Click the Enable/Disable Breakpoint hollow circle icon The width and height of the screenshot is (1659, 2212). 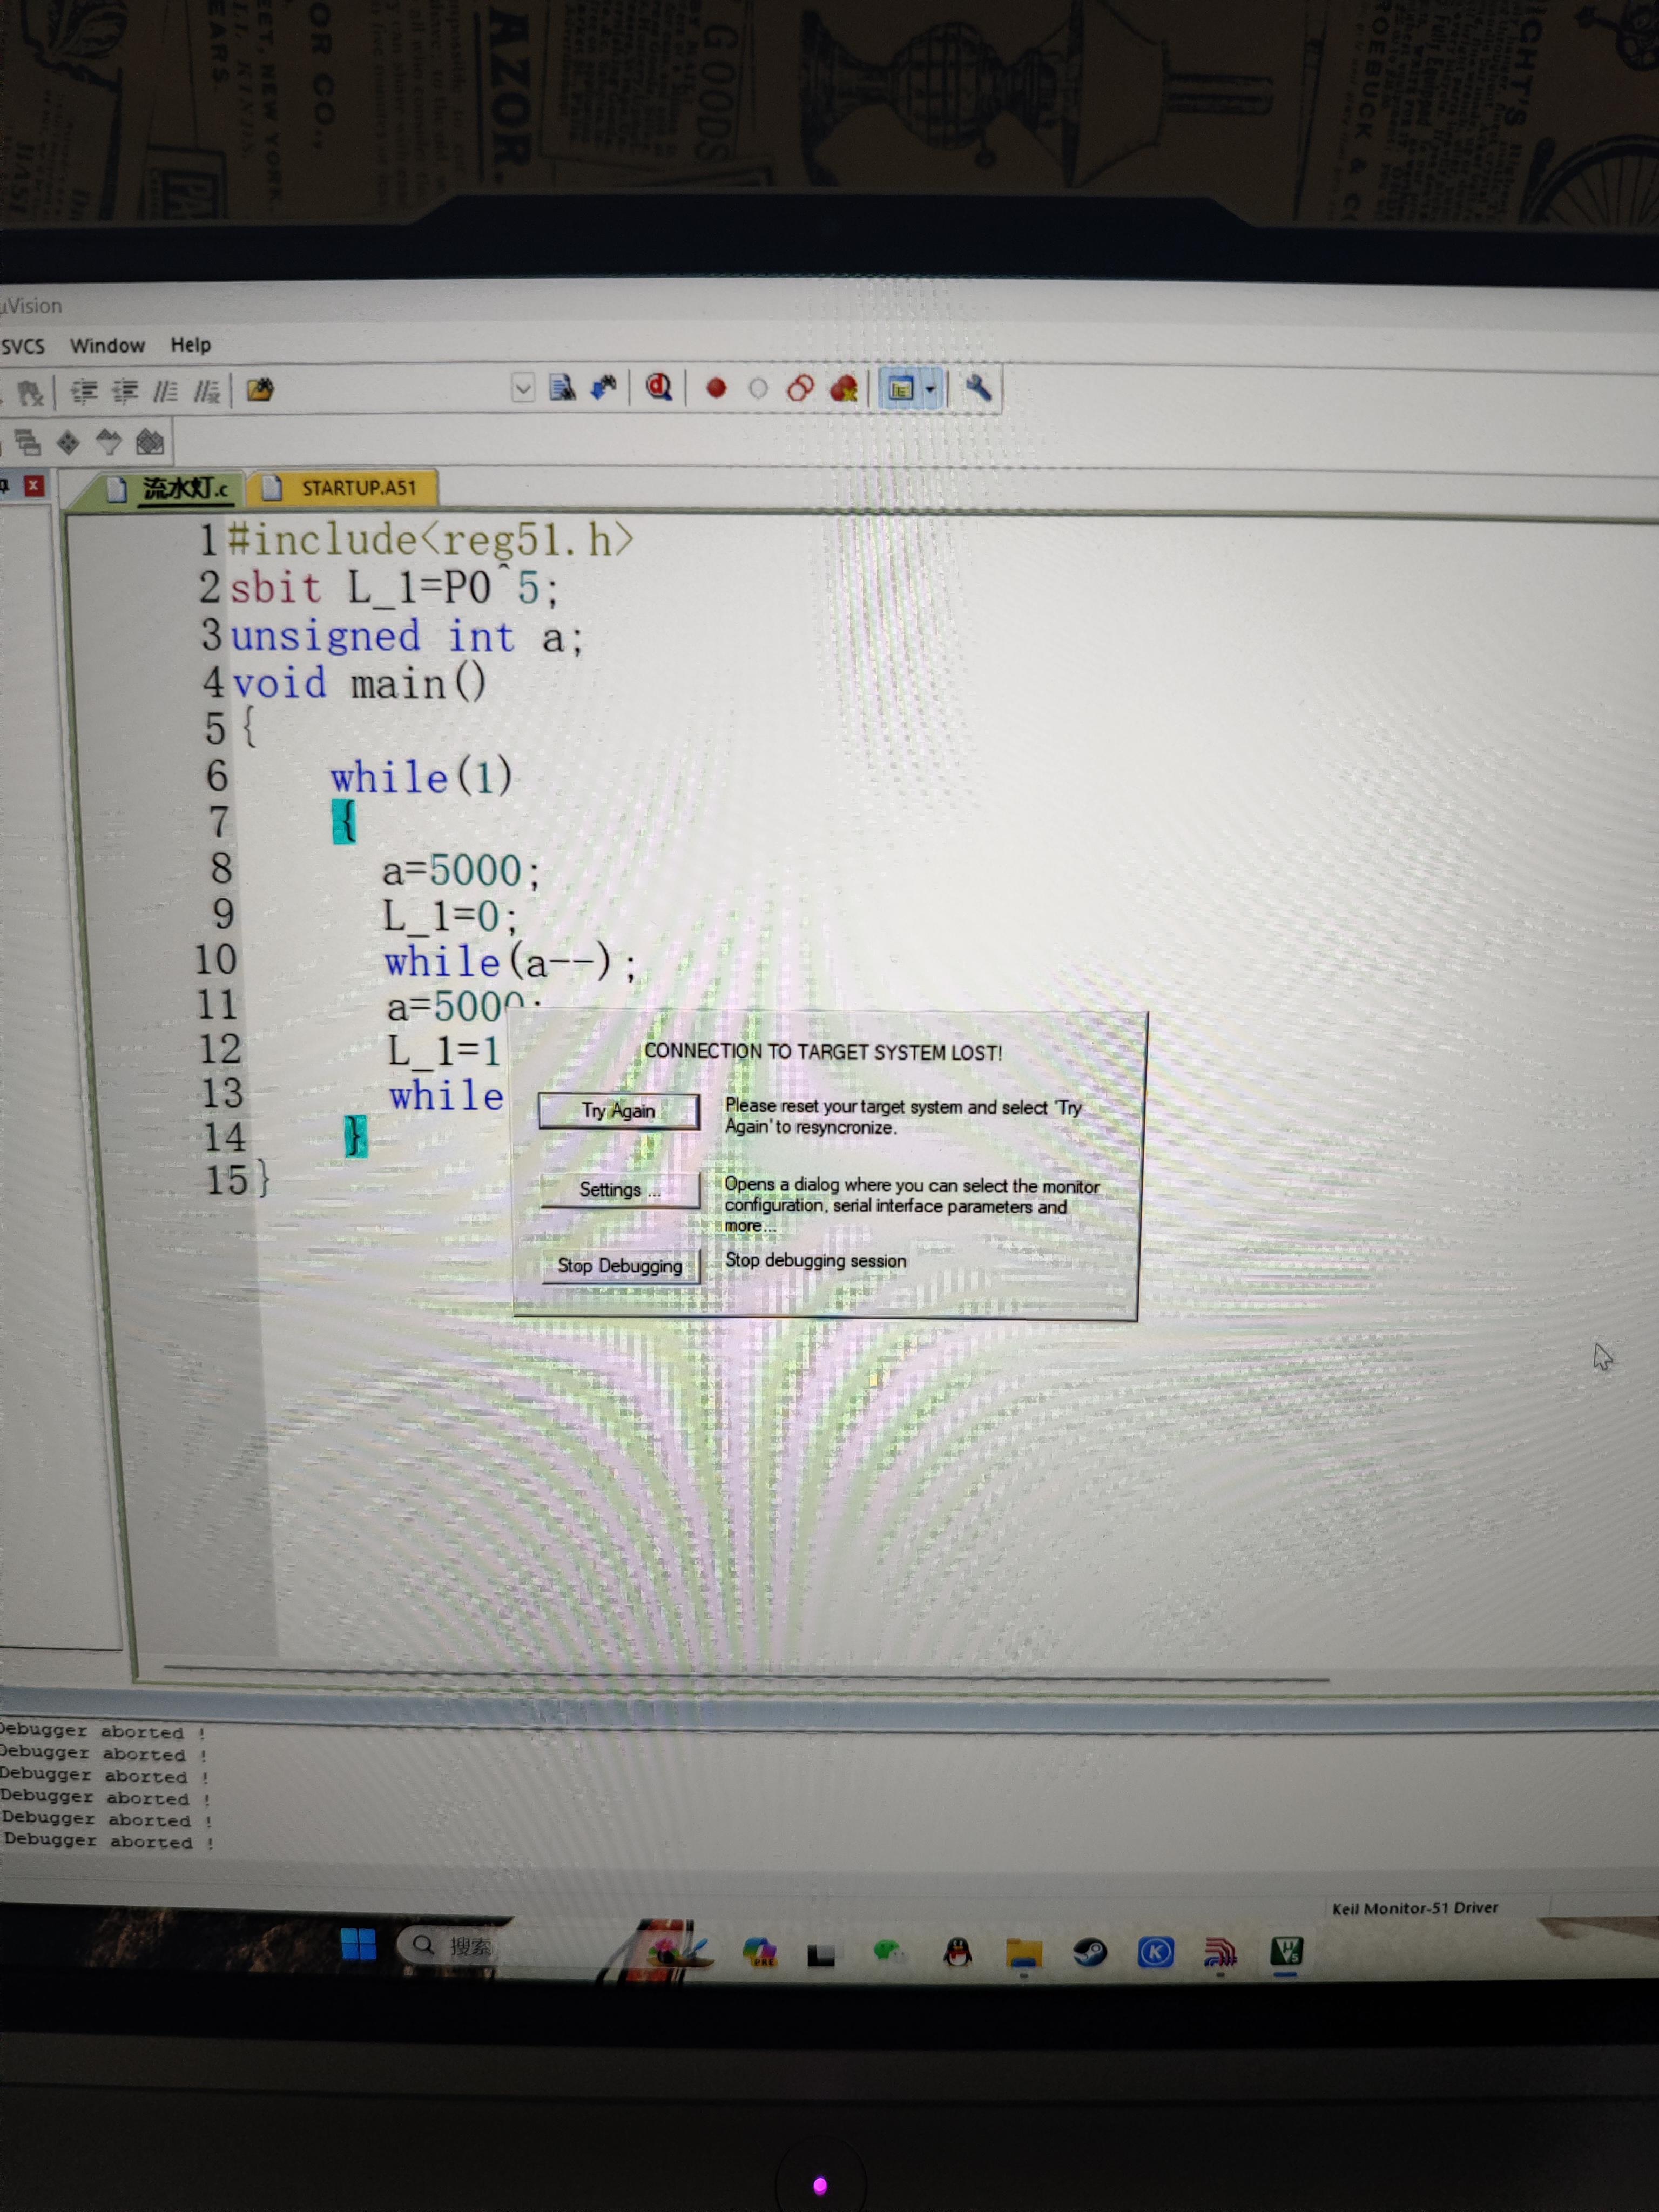[x=758, y=388]
